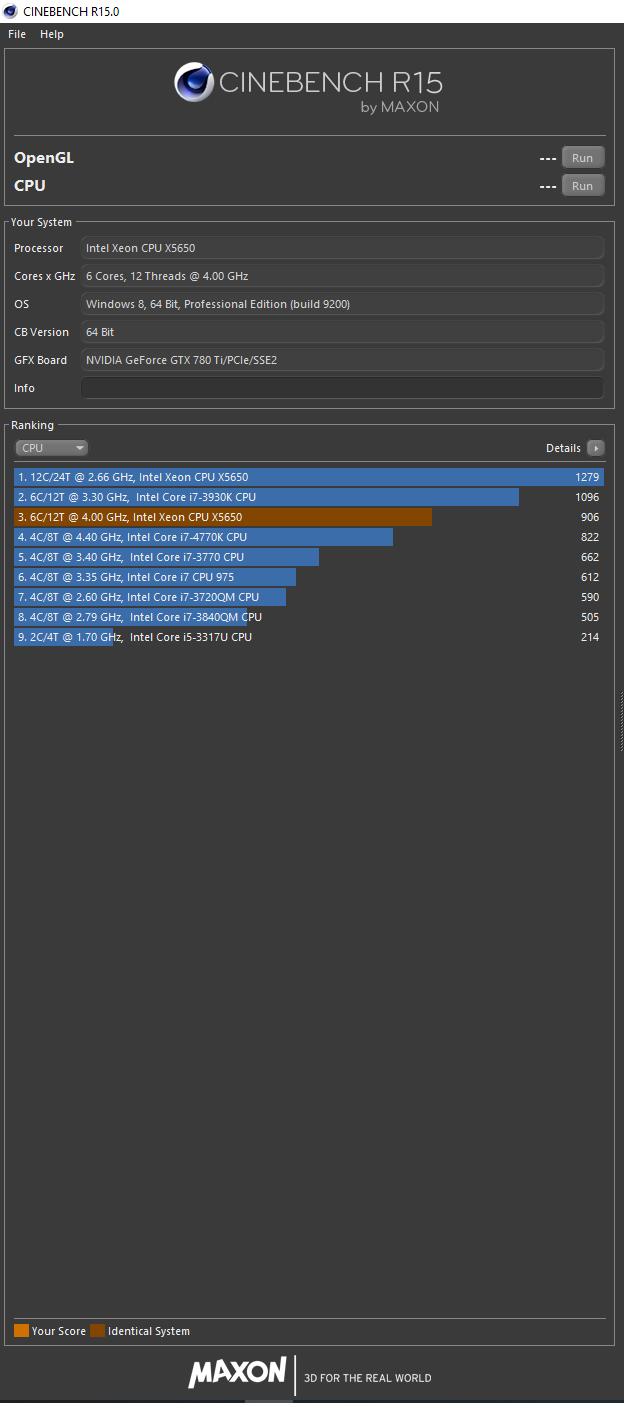
Task: Select ranking entry Core i7 CPU 975
Action: [309, 577]
